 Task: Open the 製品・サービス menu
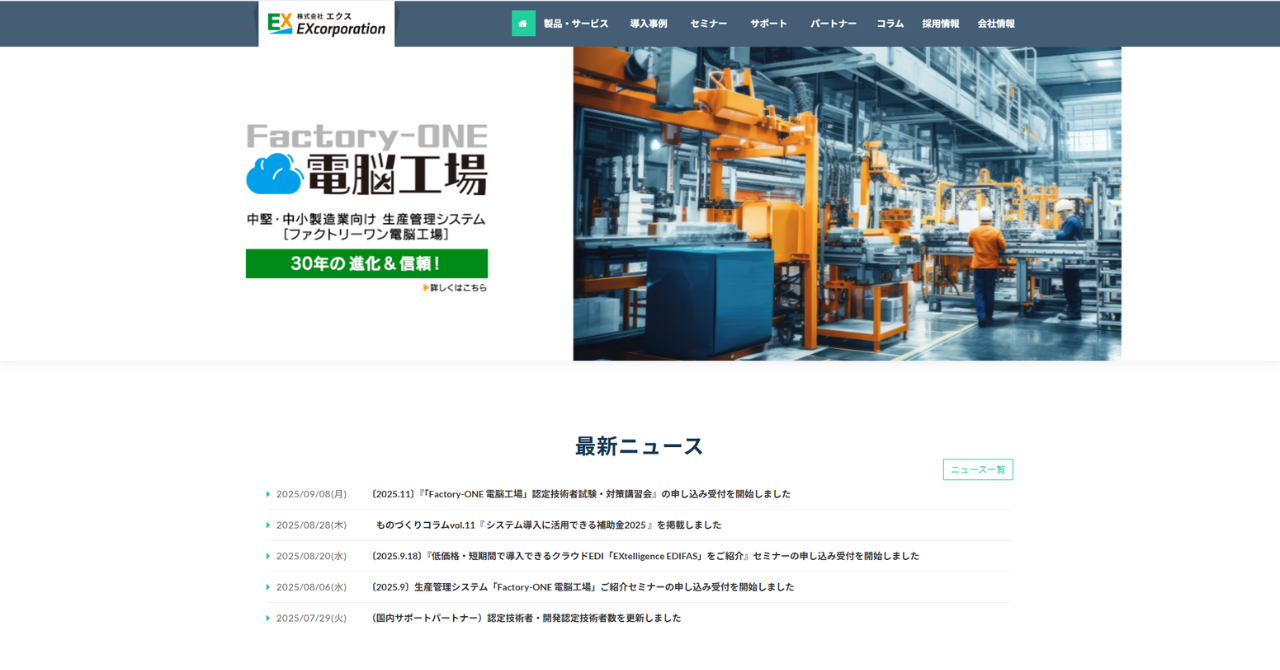pyautogui.click(x=576, y=23)
